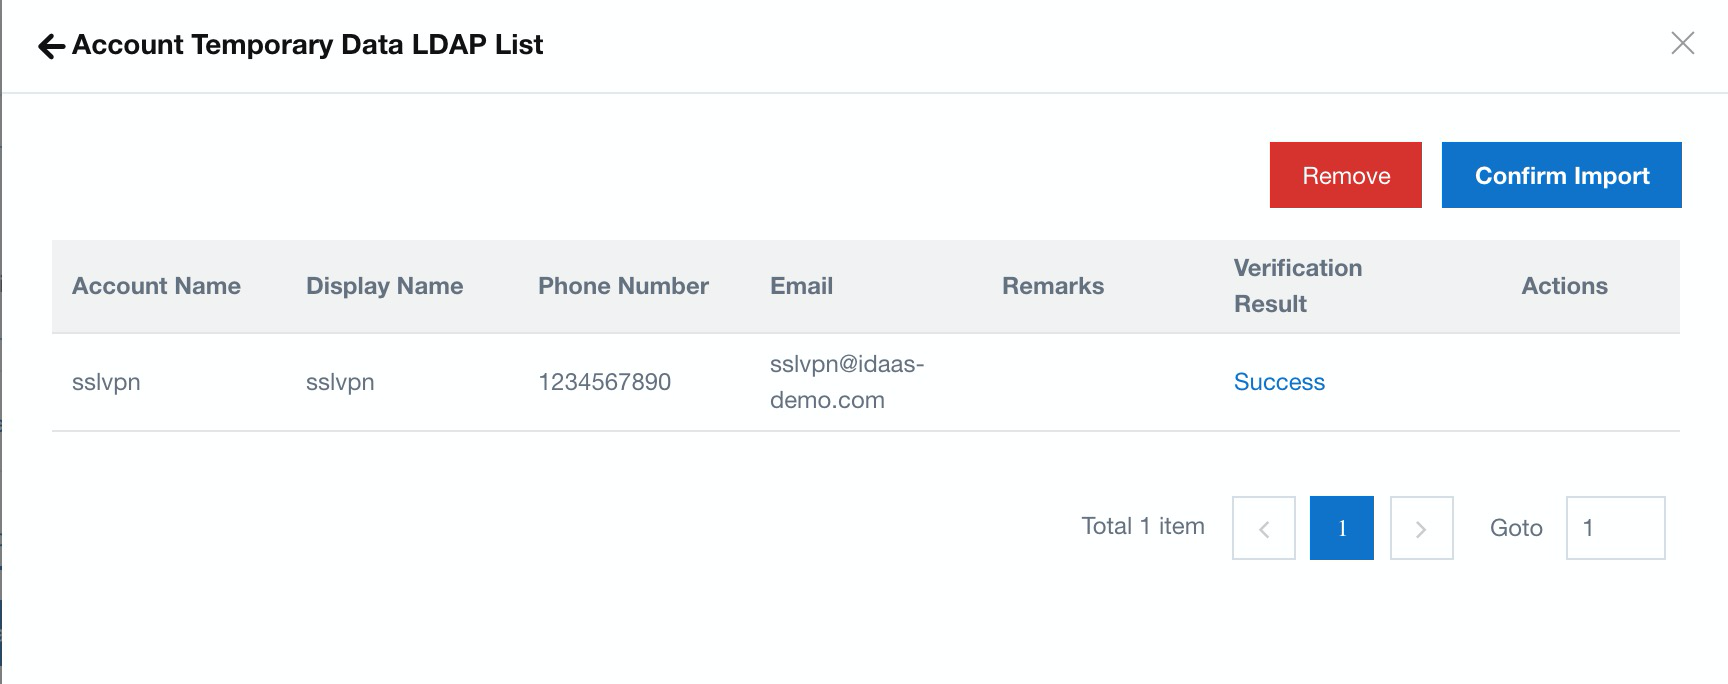Screen dimensions: 1728x684
Task: Click the Remarks column header
Action: pyautogui.click(x=1053, y=286)
